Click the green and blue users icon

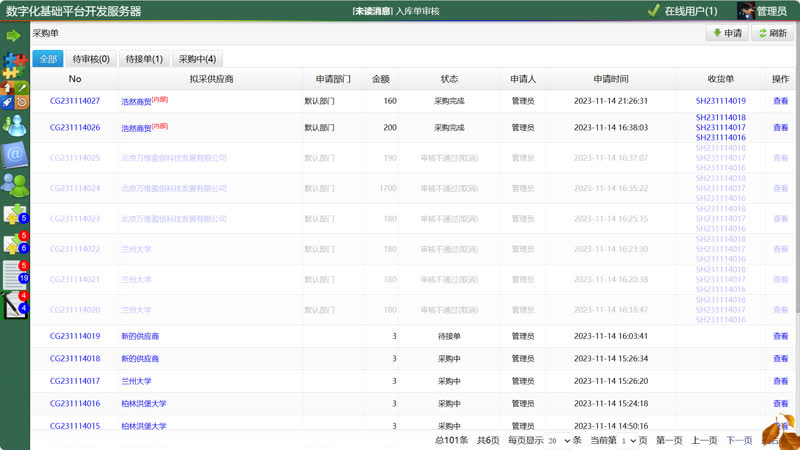click(14, 184)
